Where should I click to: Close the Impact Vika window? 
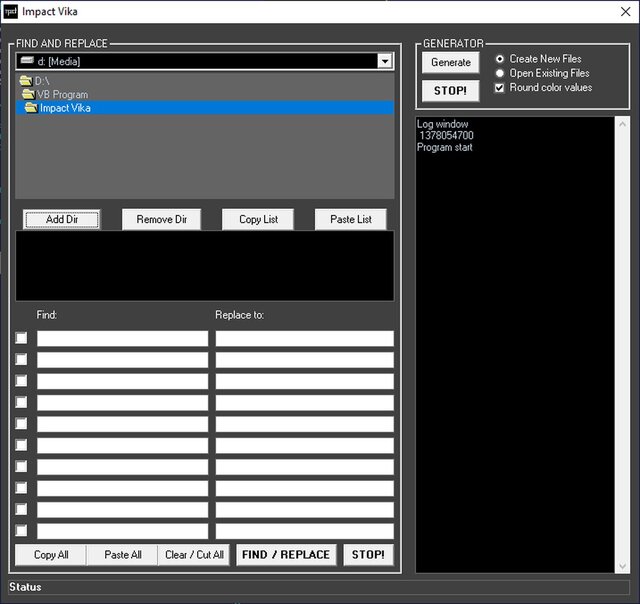click(x=611, y=12)
